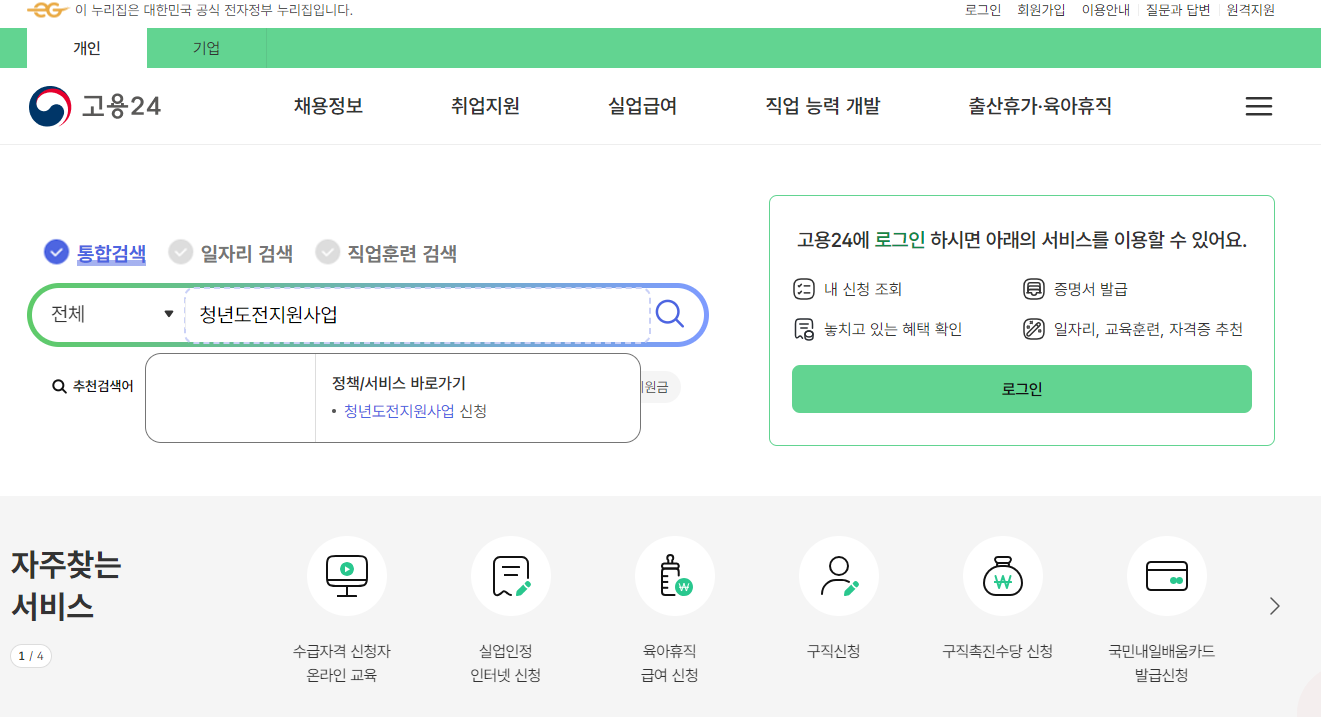Select the 육아휴직 급여 신청 icon
This screenshot has width=1321, height=717.
pos(675,576)
